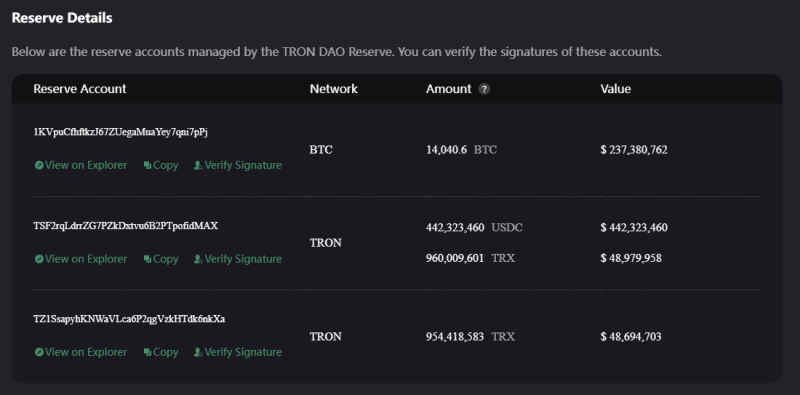Verify Signature of the BTC reserve account
The height and width of the screenshot is (395, 800).
coord(238,165)
